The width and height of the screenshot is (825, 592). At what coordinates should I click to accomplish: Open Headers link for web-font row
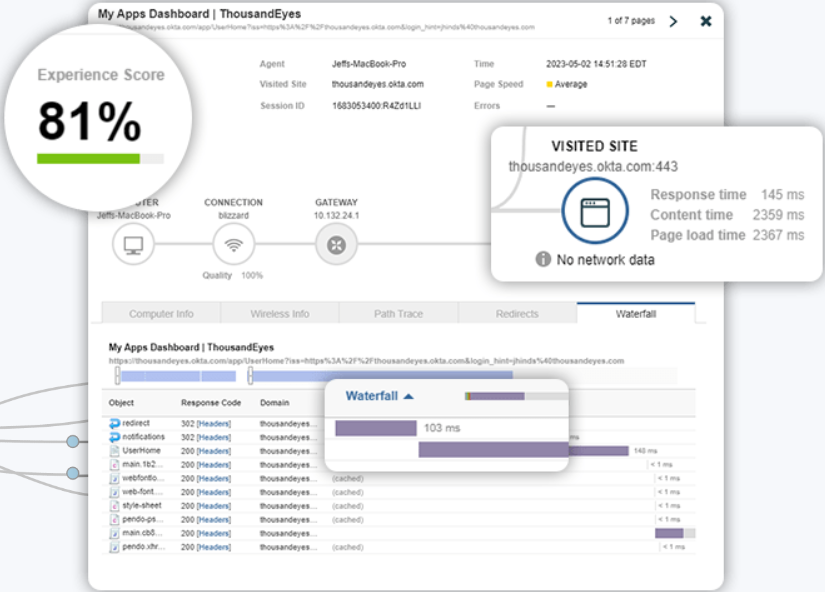[214, 492]
